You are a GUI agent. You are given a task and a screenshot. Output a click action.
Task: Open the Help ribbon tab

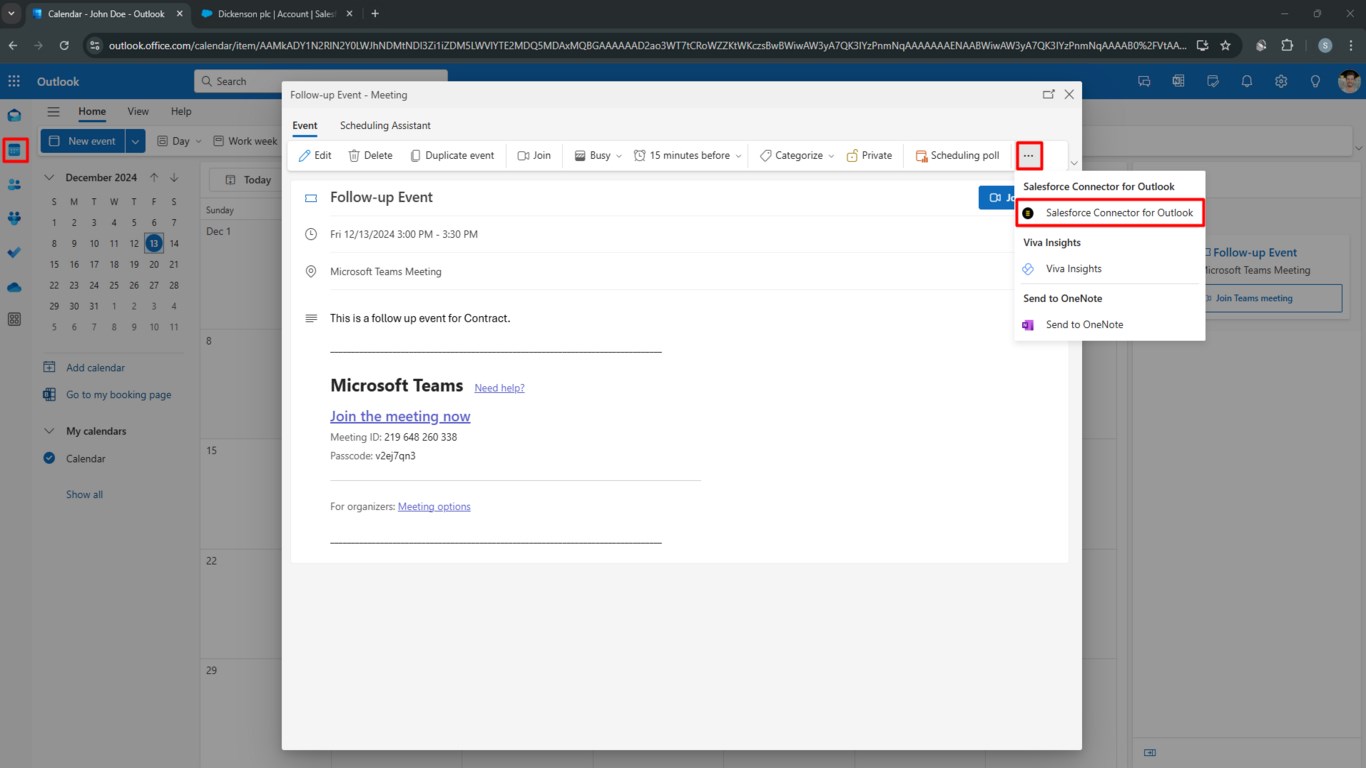pos(181,112)
